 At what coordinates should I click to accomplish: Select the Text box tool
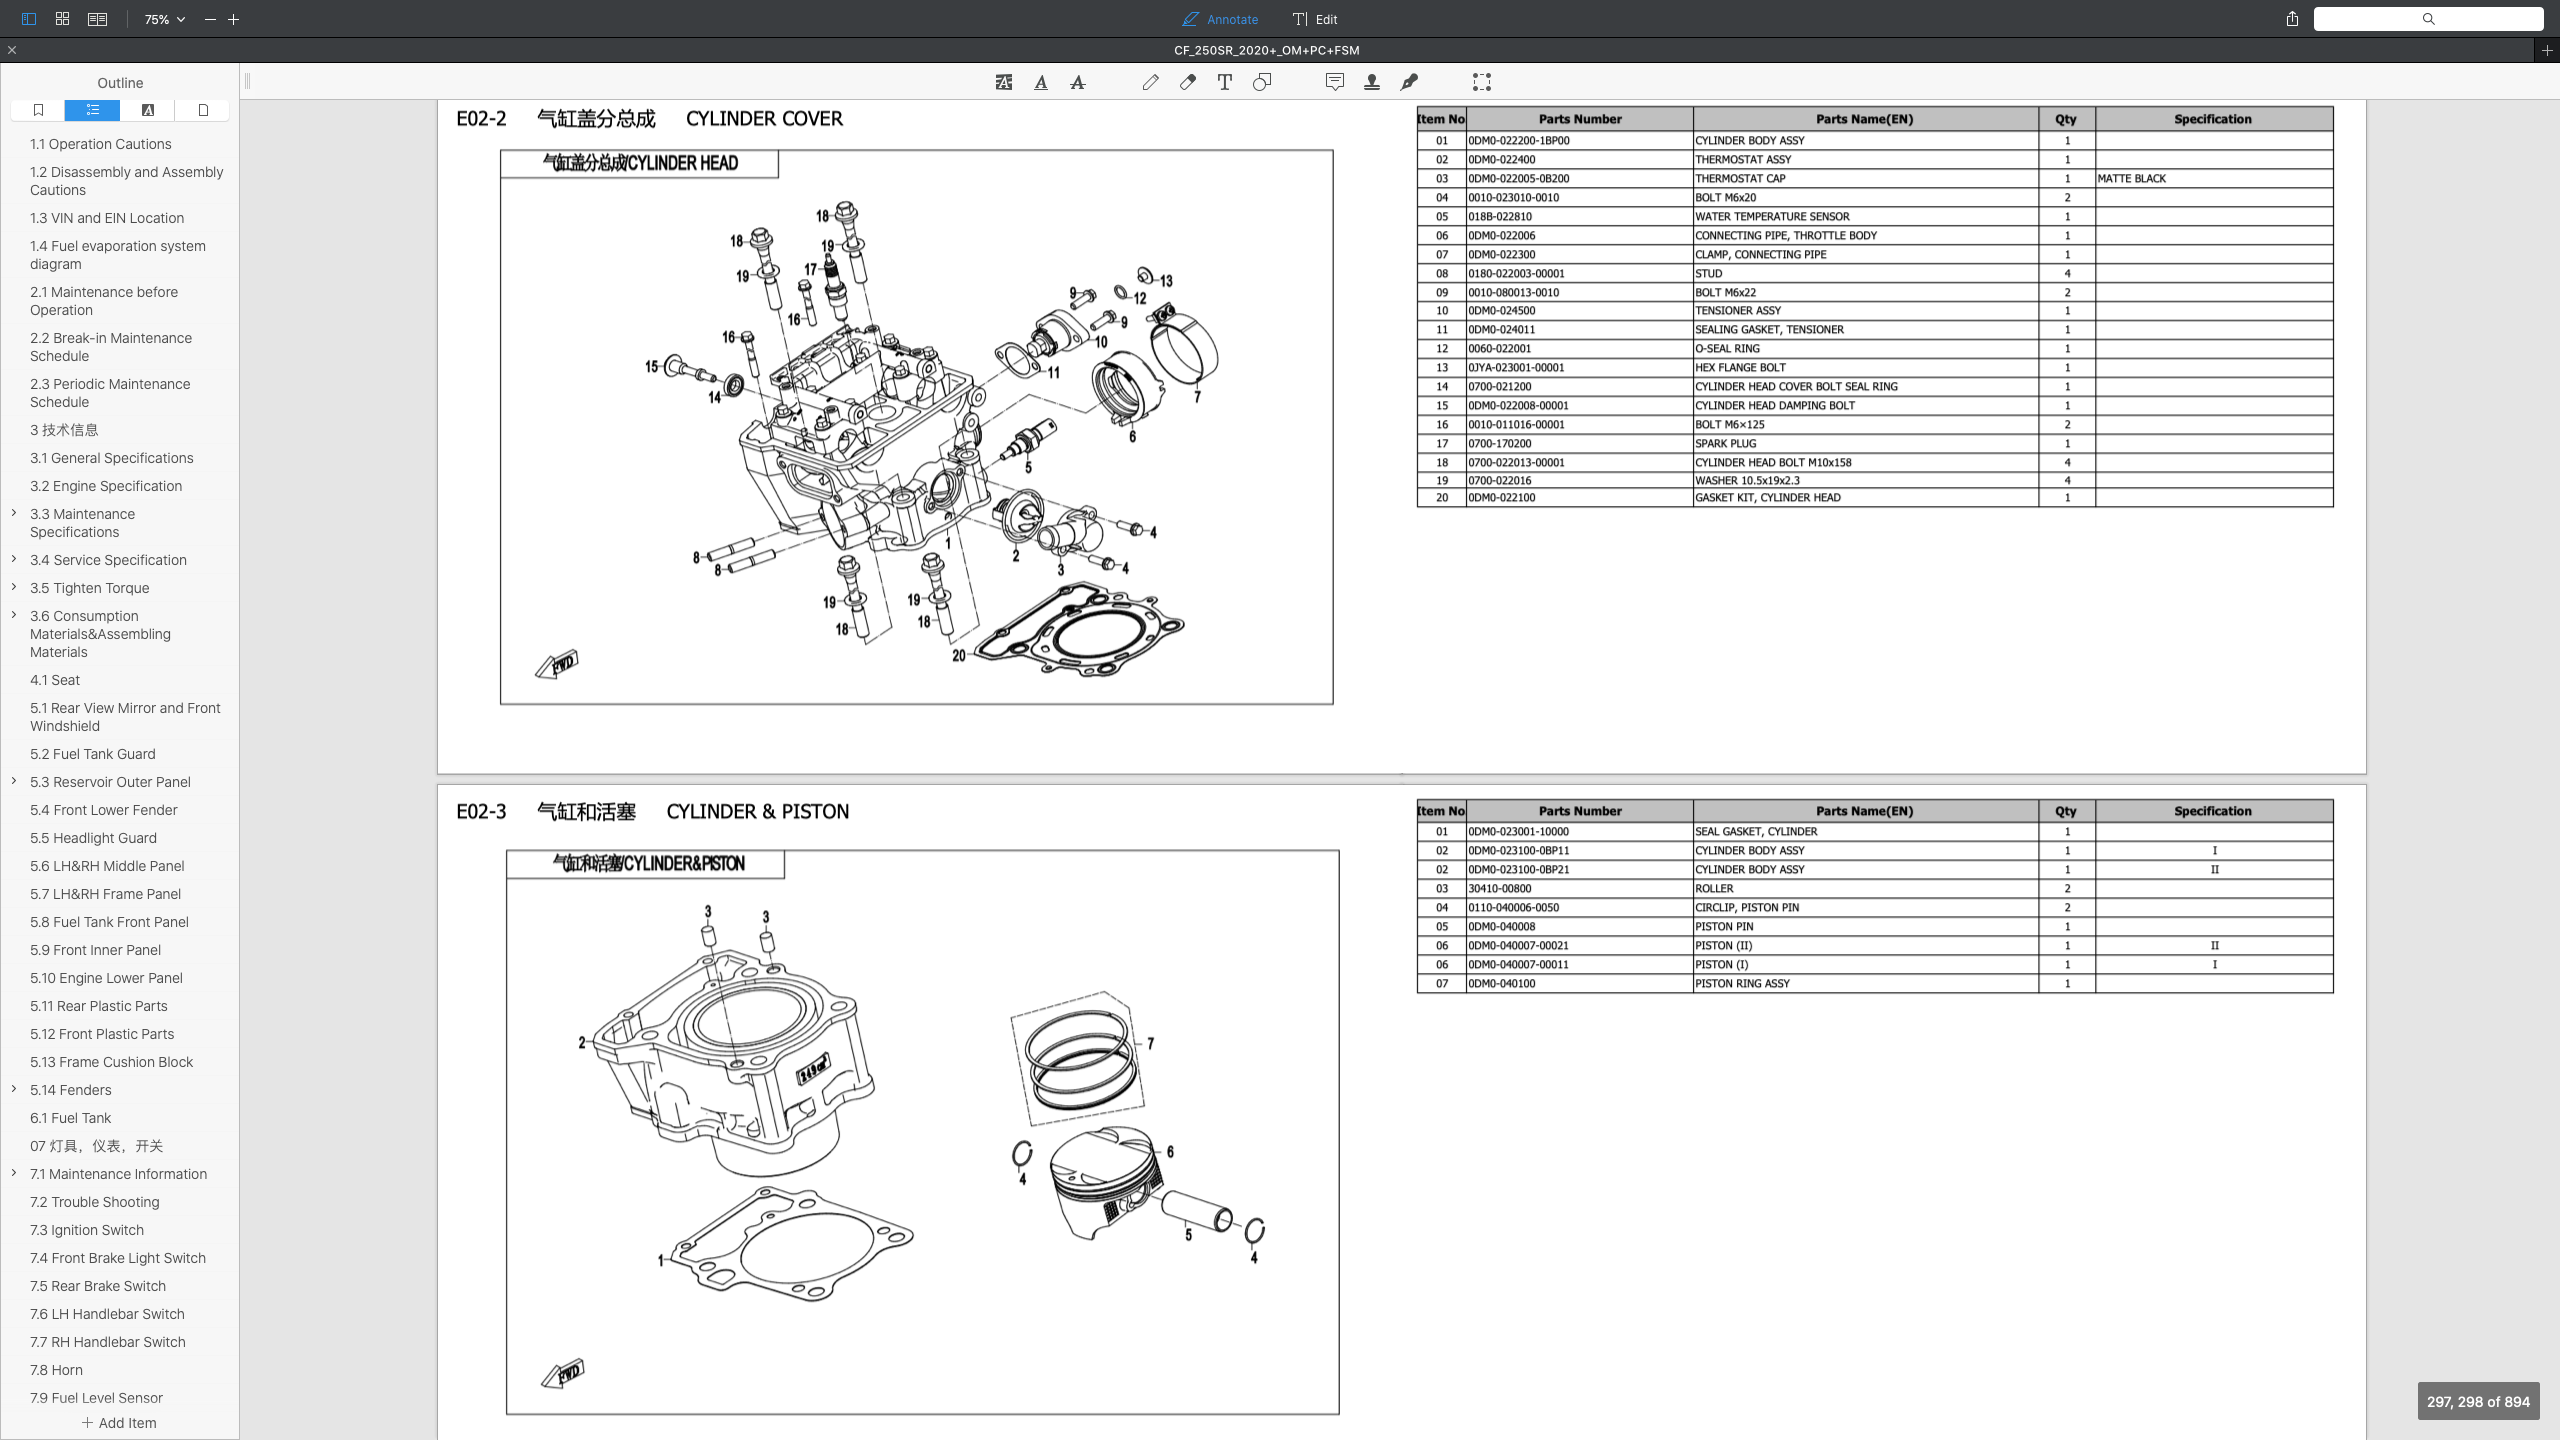[x=1225, y=82]
